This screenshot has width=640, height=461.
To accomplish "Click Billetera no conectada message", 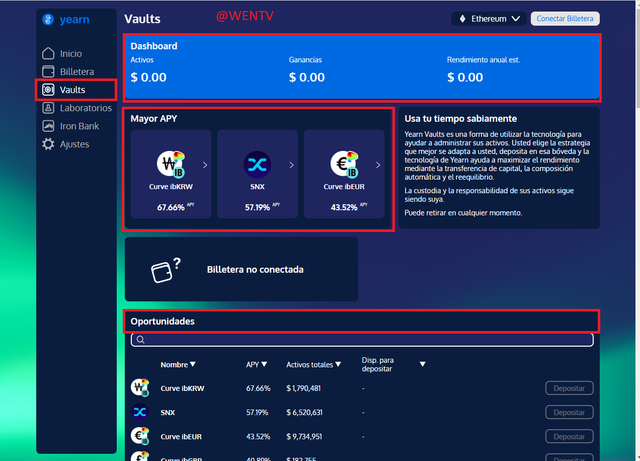I will [x=255, y=269].
